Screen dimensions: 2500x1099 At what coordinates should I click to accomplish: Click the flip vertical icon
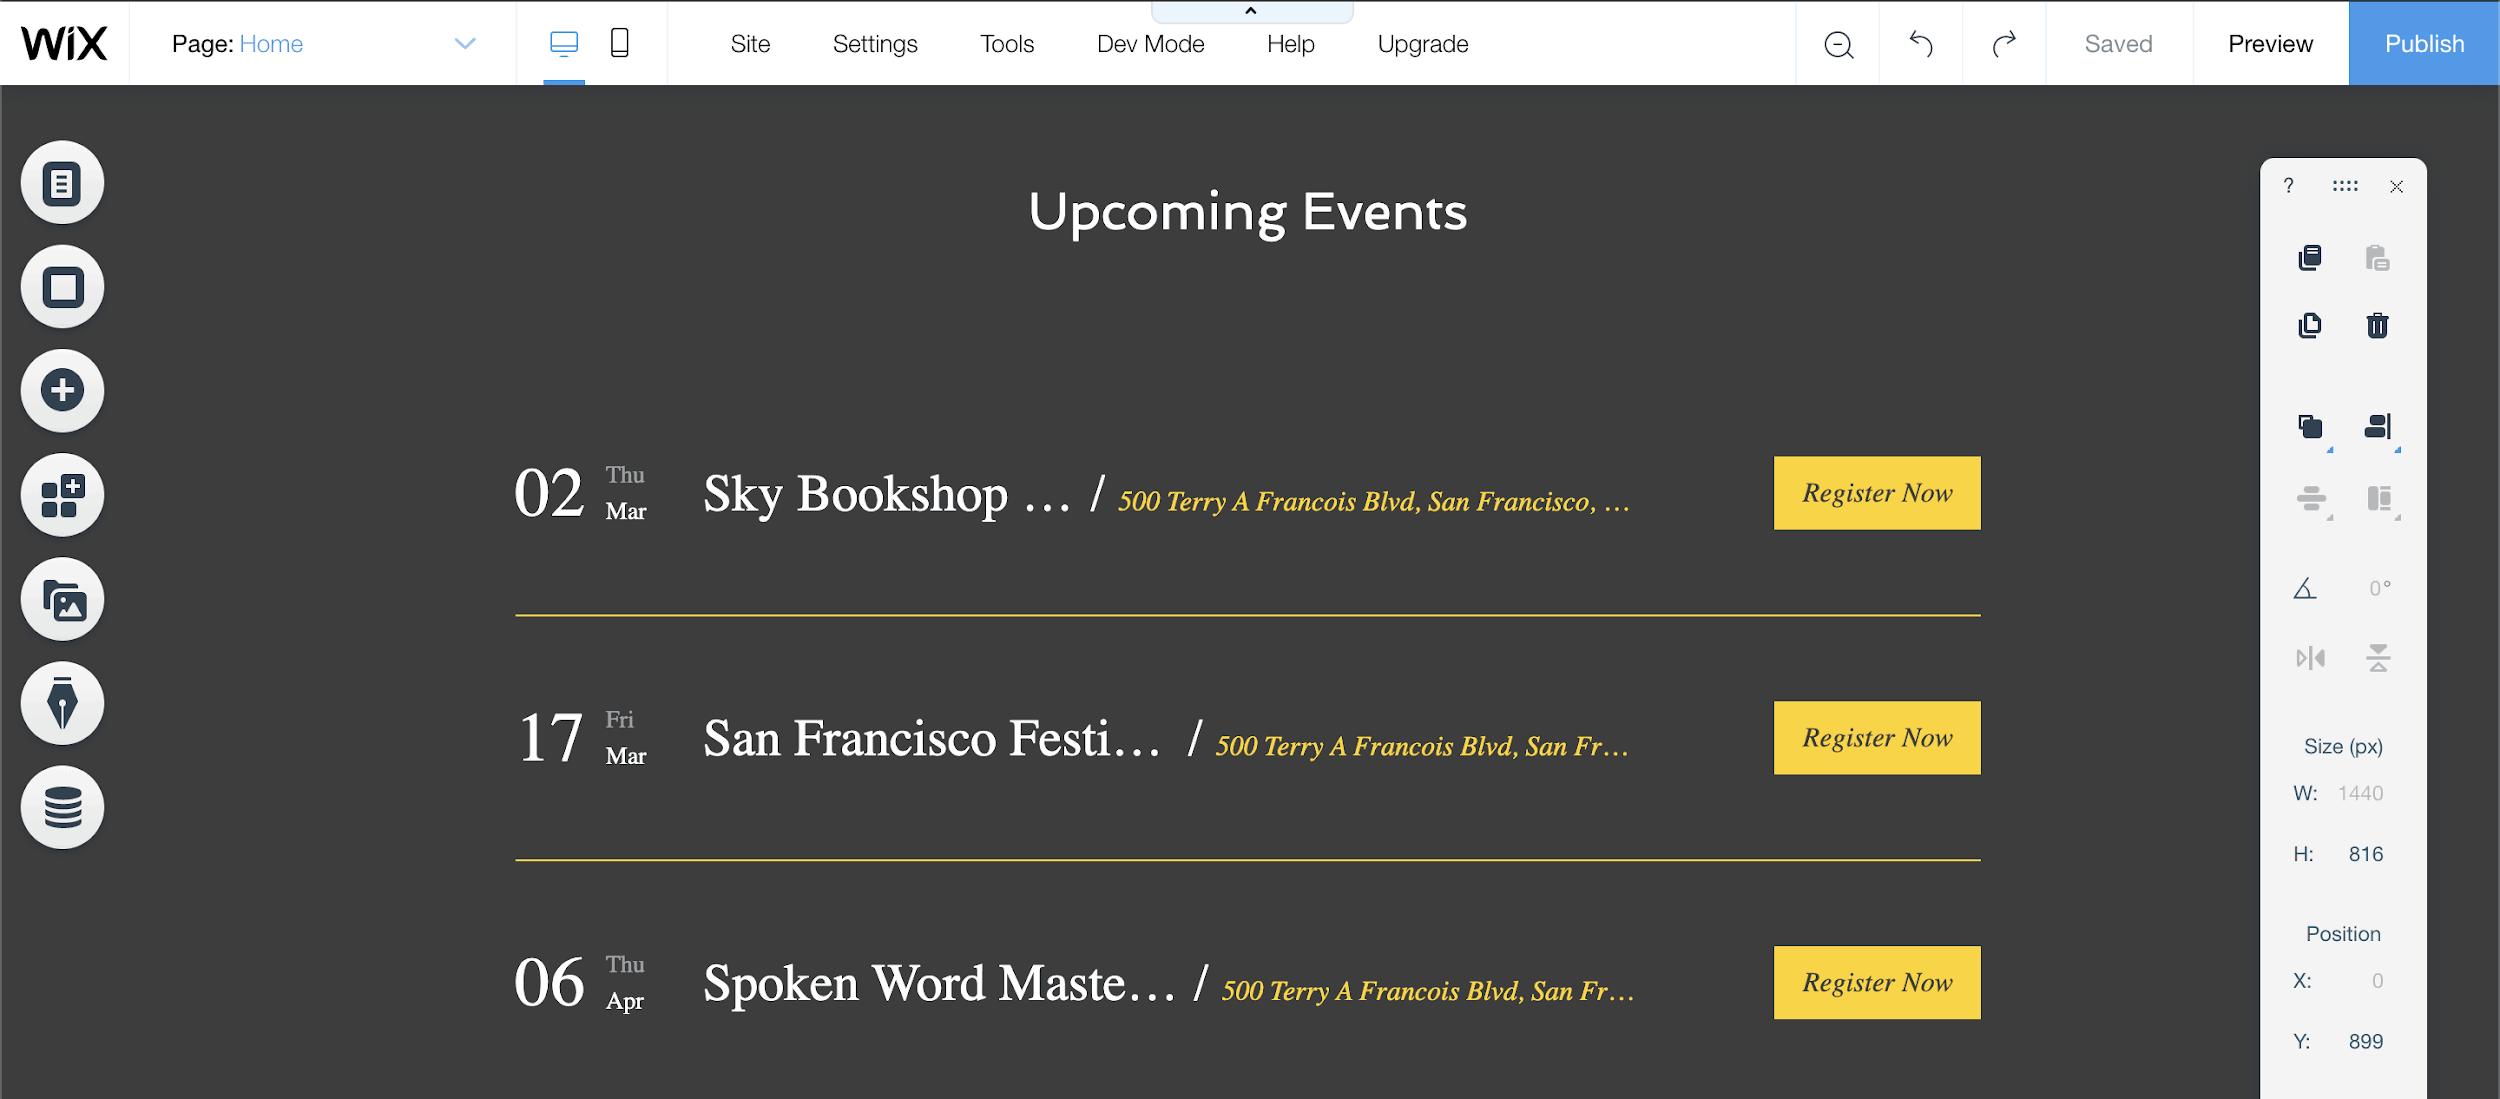(2378, 658)
